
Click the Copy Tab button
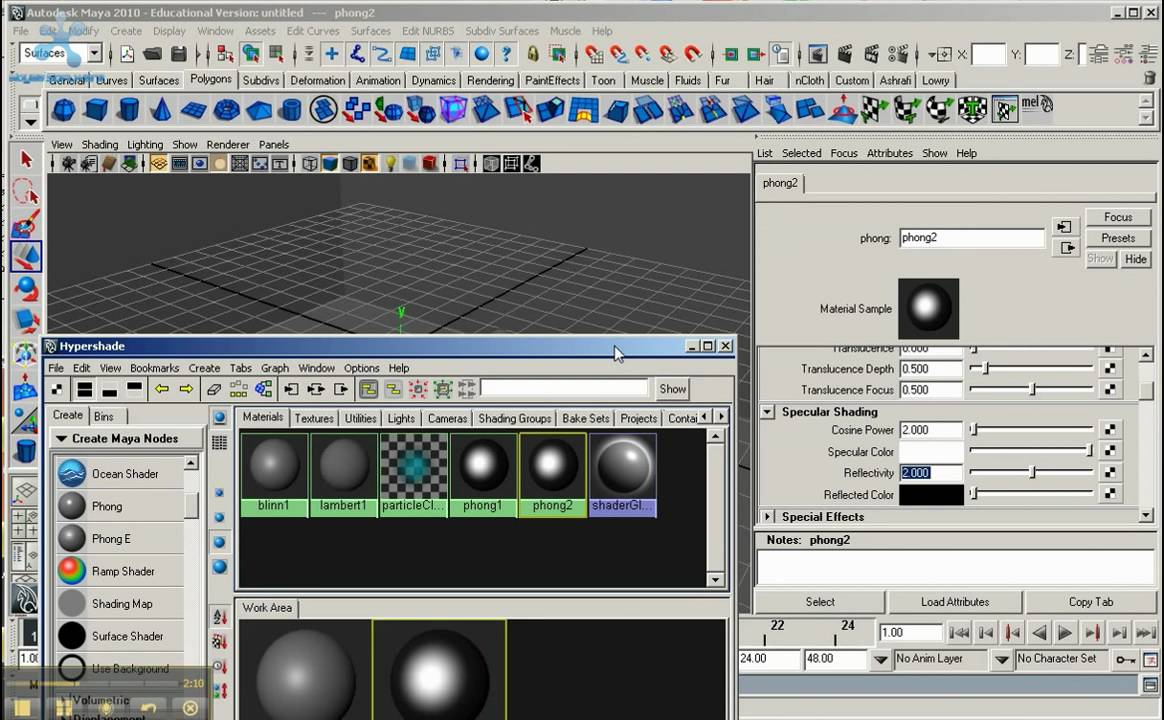coord(1091,602)
